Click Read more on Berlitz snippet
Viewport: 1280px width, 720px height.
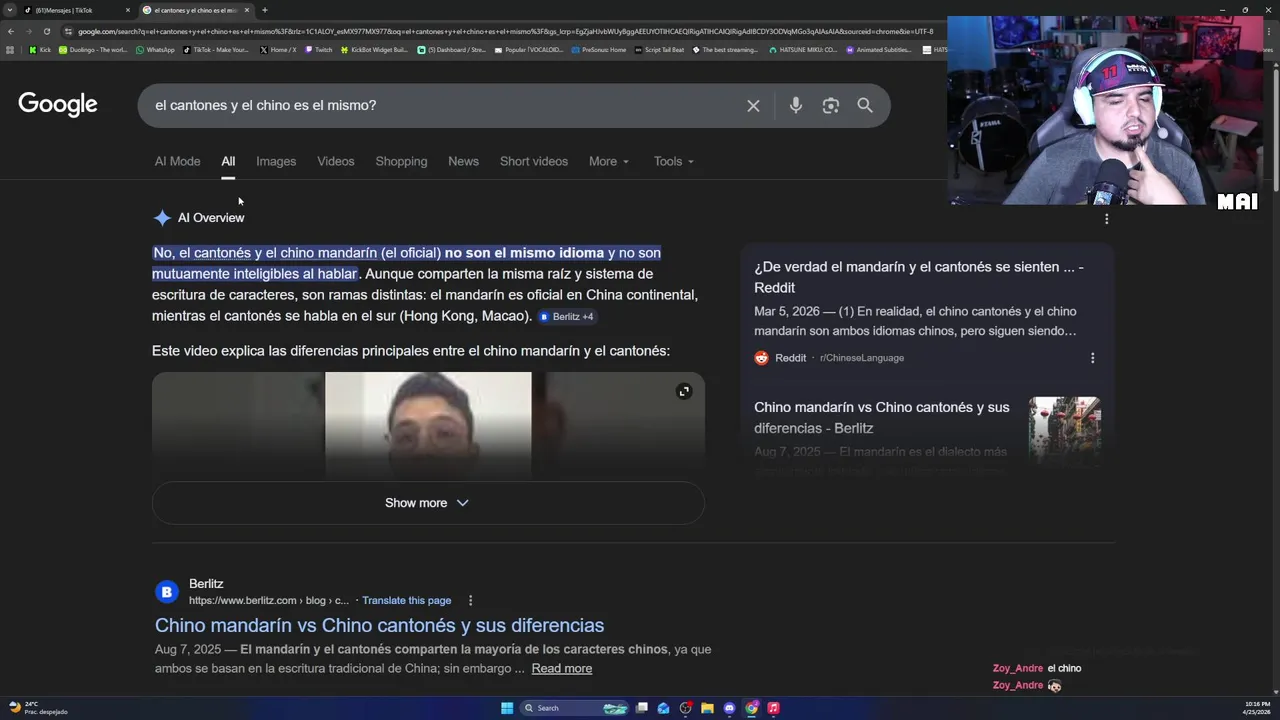click(x=561, y=668)
